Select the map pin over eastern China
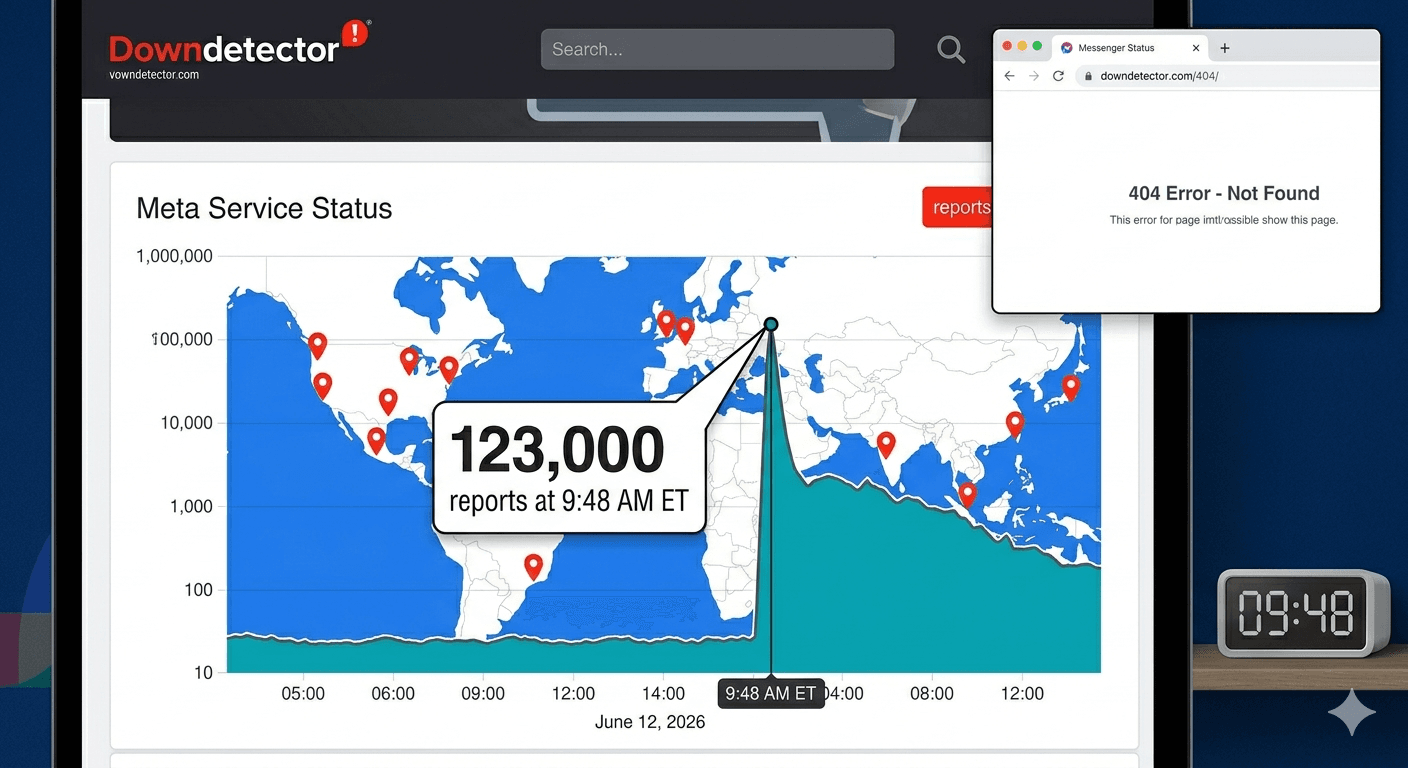 click(x=1015, y=425)
